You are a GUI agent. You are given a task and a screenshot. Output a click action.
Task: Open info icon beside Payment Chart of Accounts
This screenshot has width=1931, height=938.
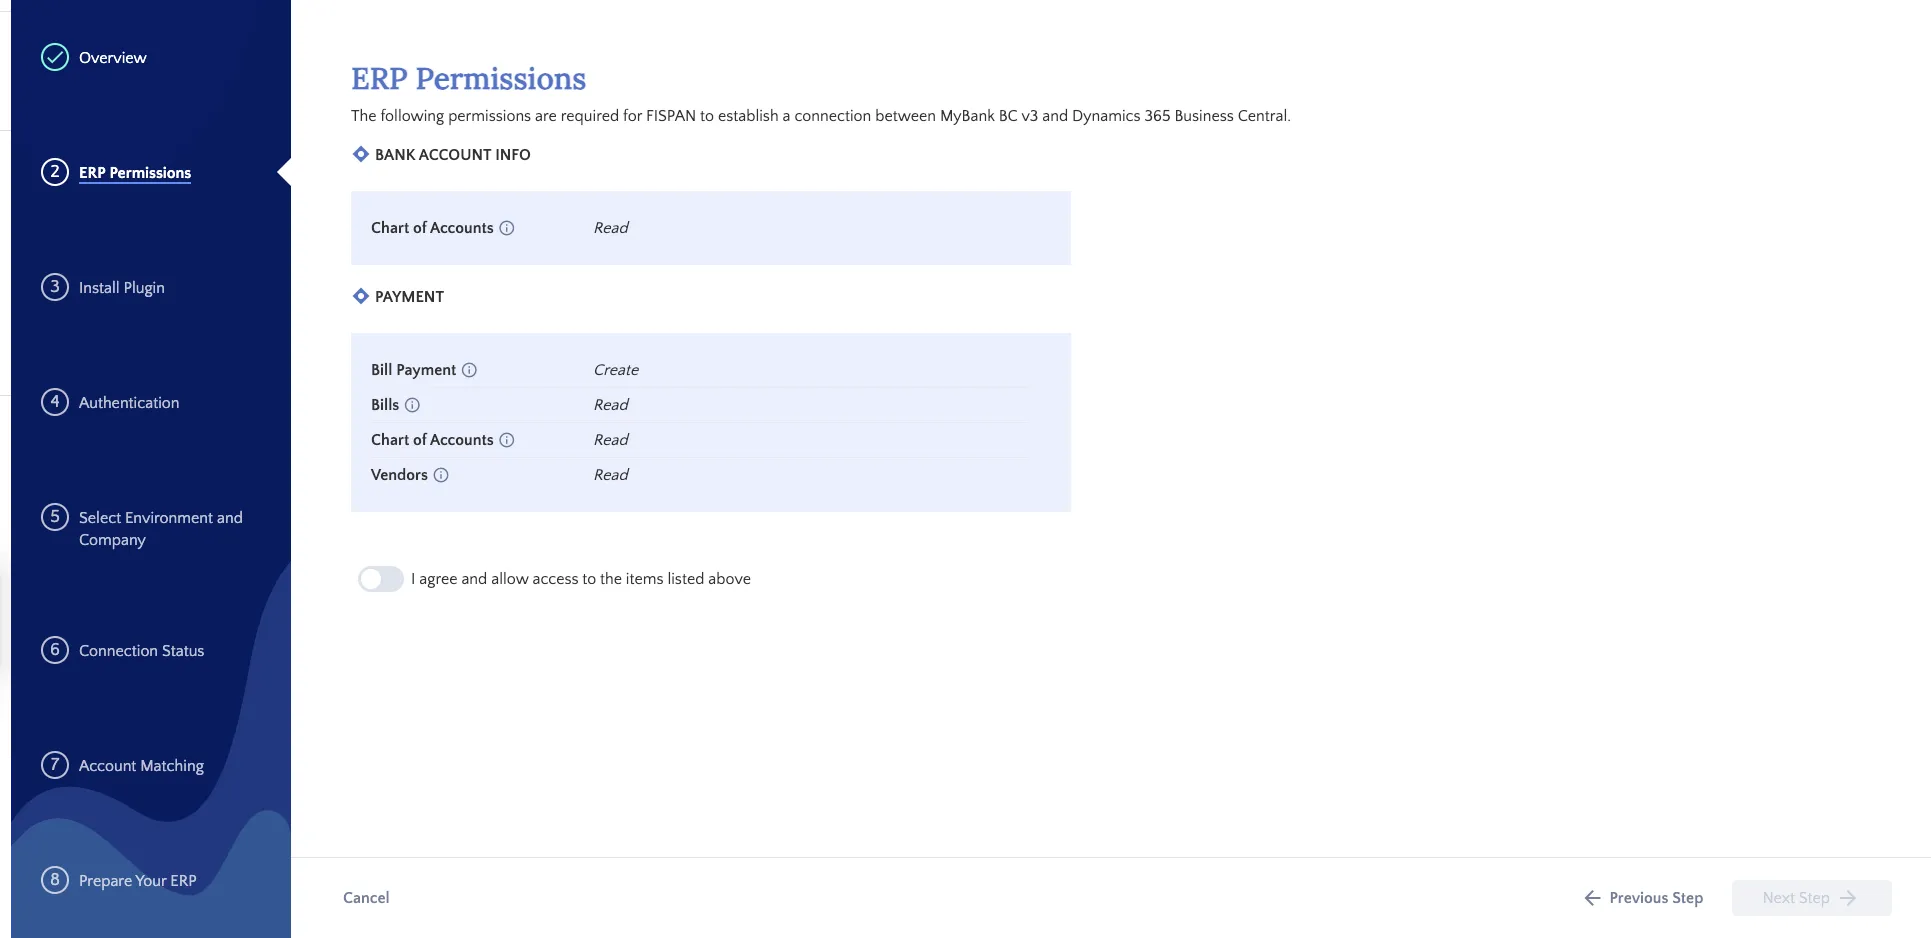[x=507, y=440]
